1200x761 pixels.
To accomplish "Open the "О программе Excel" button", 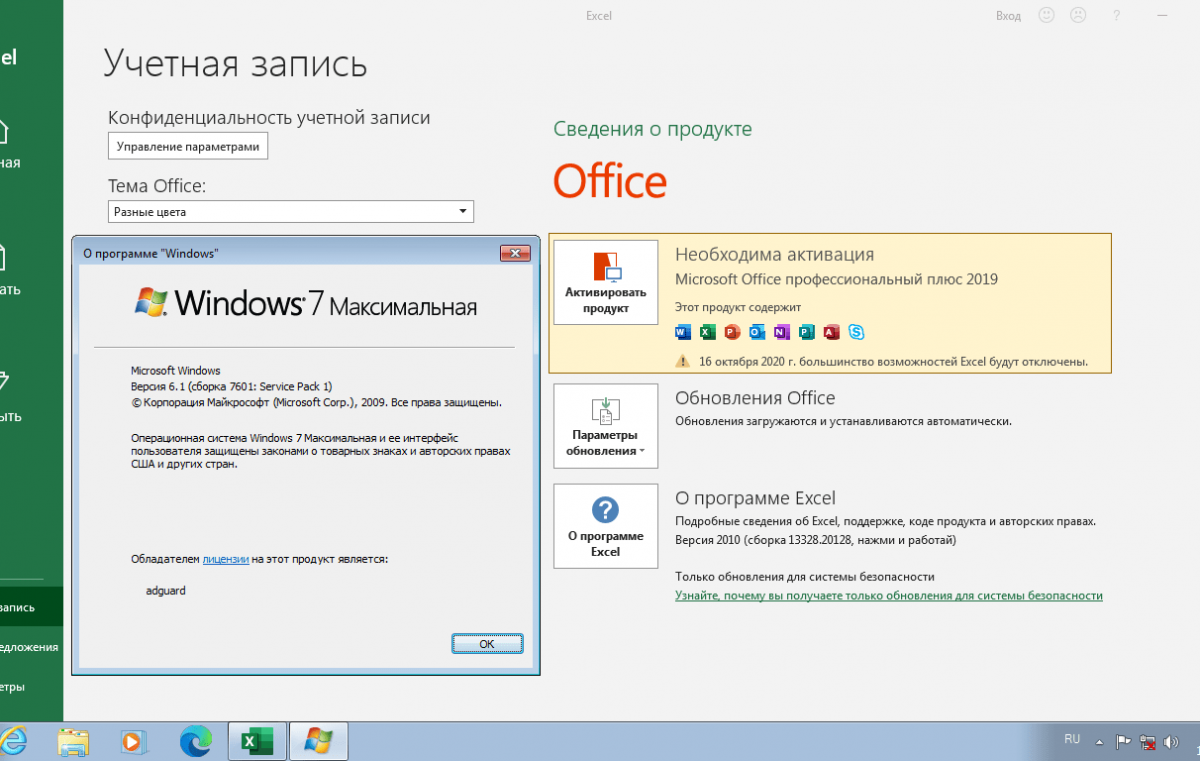I will 606,526.
